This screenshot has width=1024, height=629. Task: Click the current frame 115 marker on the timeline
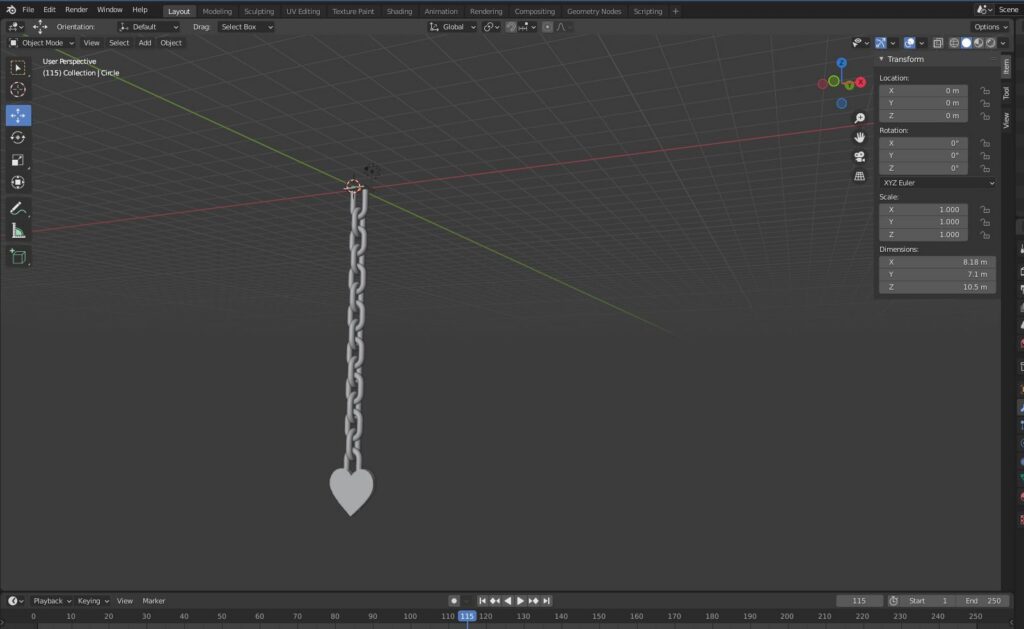click(x=466, y=616)
